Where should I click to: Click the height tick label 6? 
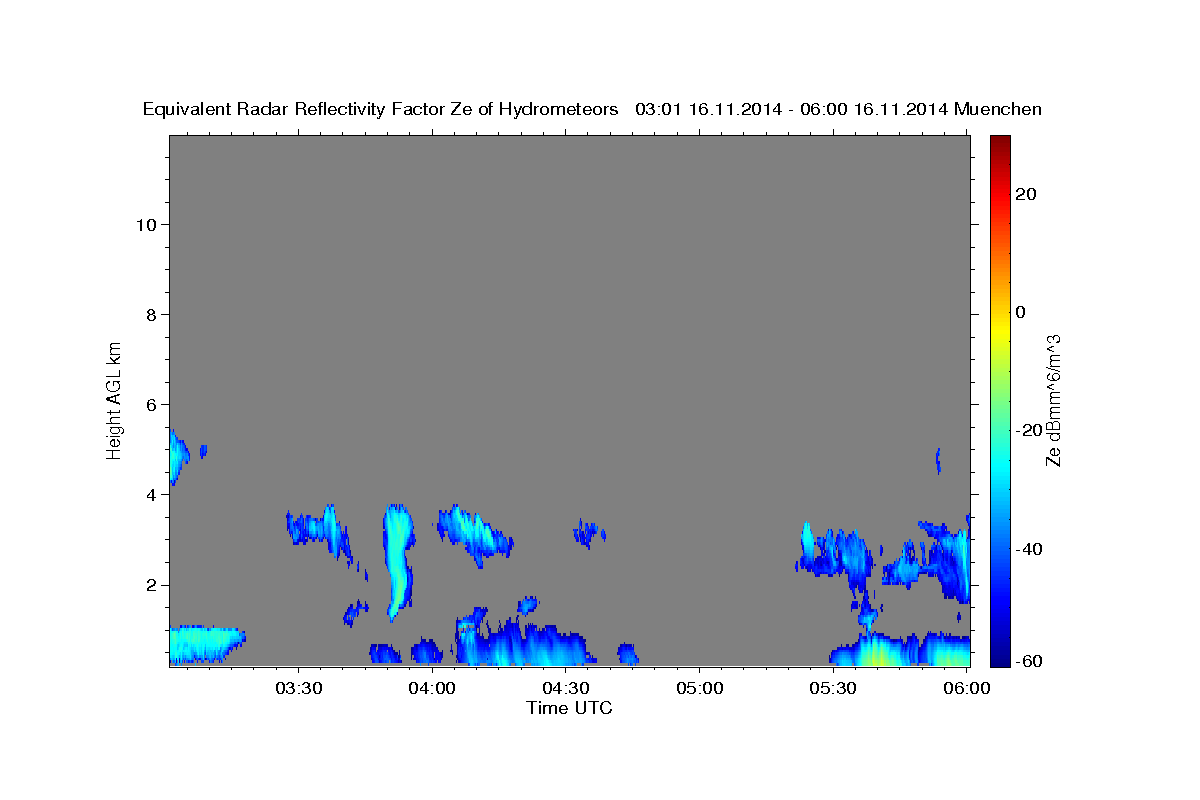149,404
